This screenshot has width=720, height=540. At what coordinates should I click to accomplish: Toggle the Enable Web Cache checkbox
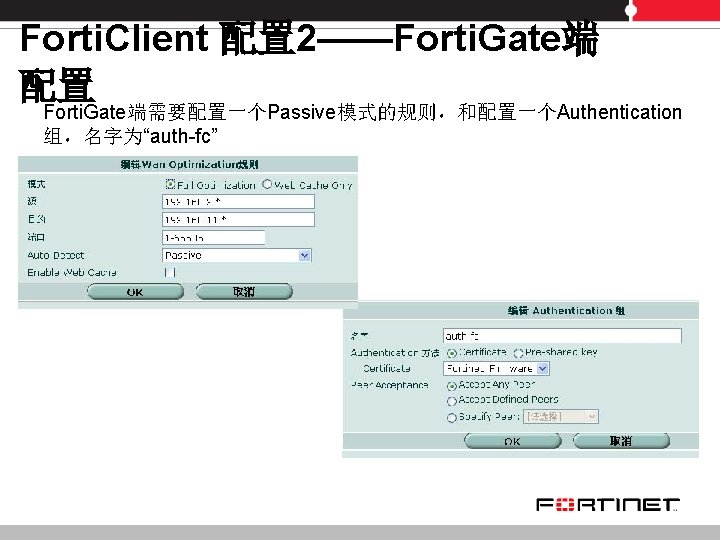coord(170,273)
